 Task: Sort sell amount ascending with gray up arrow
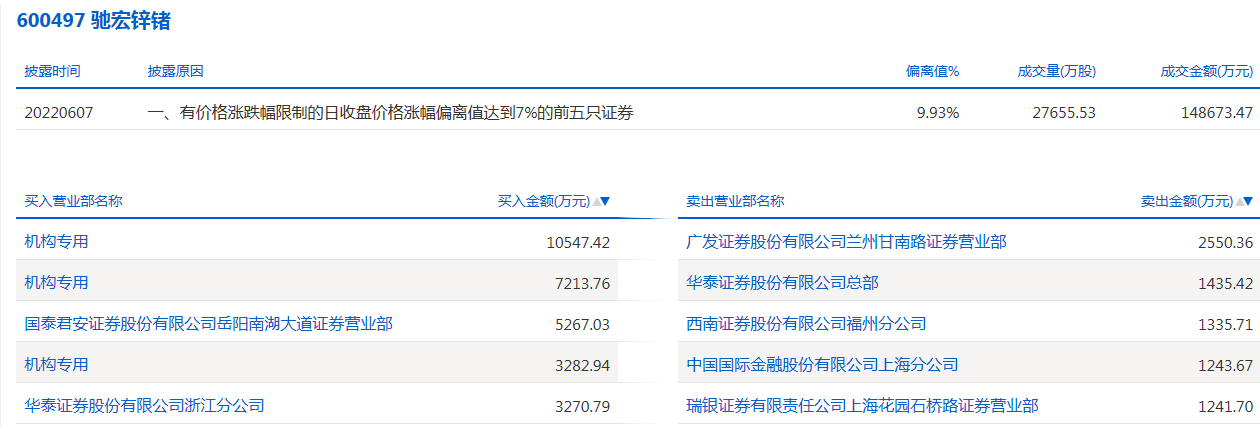click(1240, 201)
